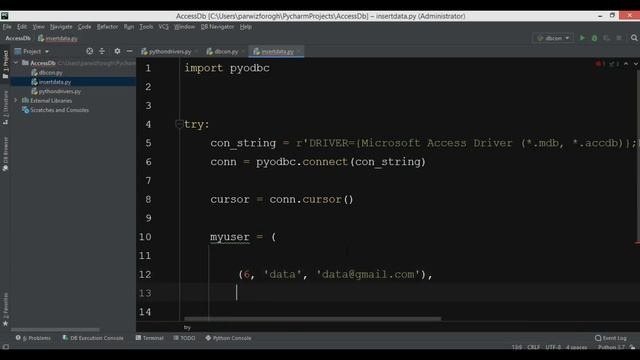Toggle Structure side tool button
This screenshot has width=640, height=360.
(5, 108)
